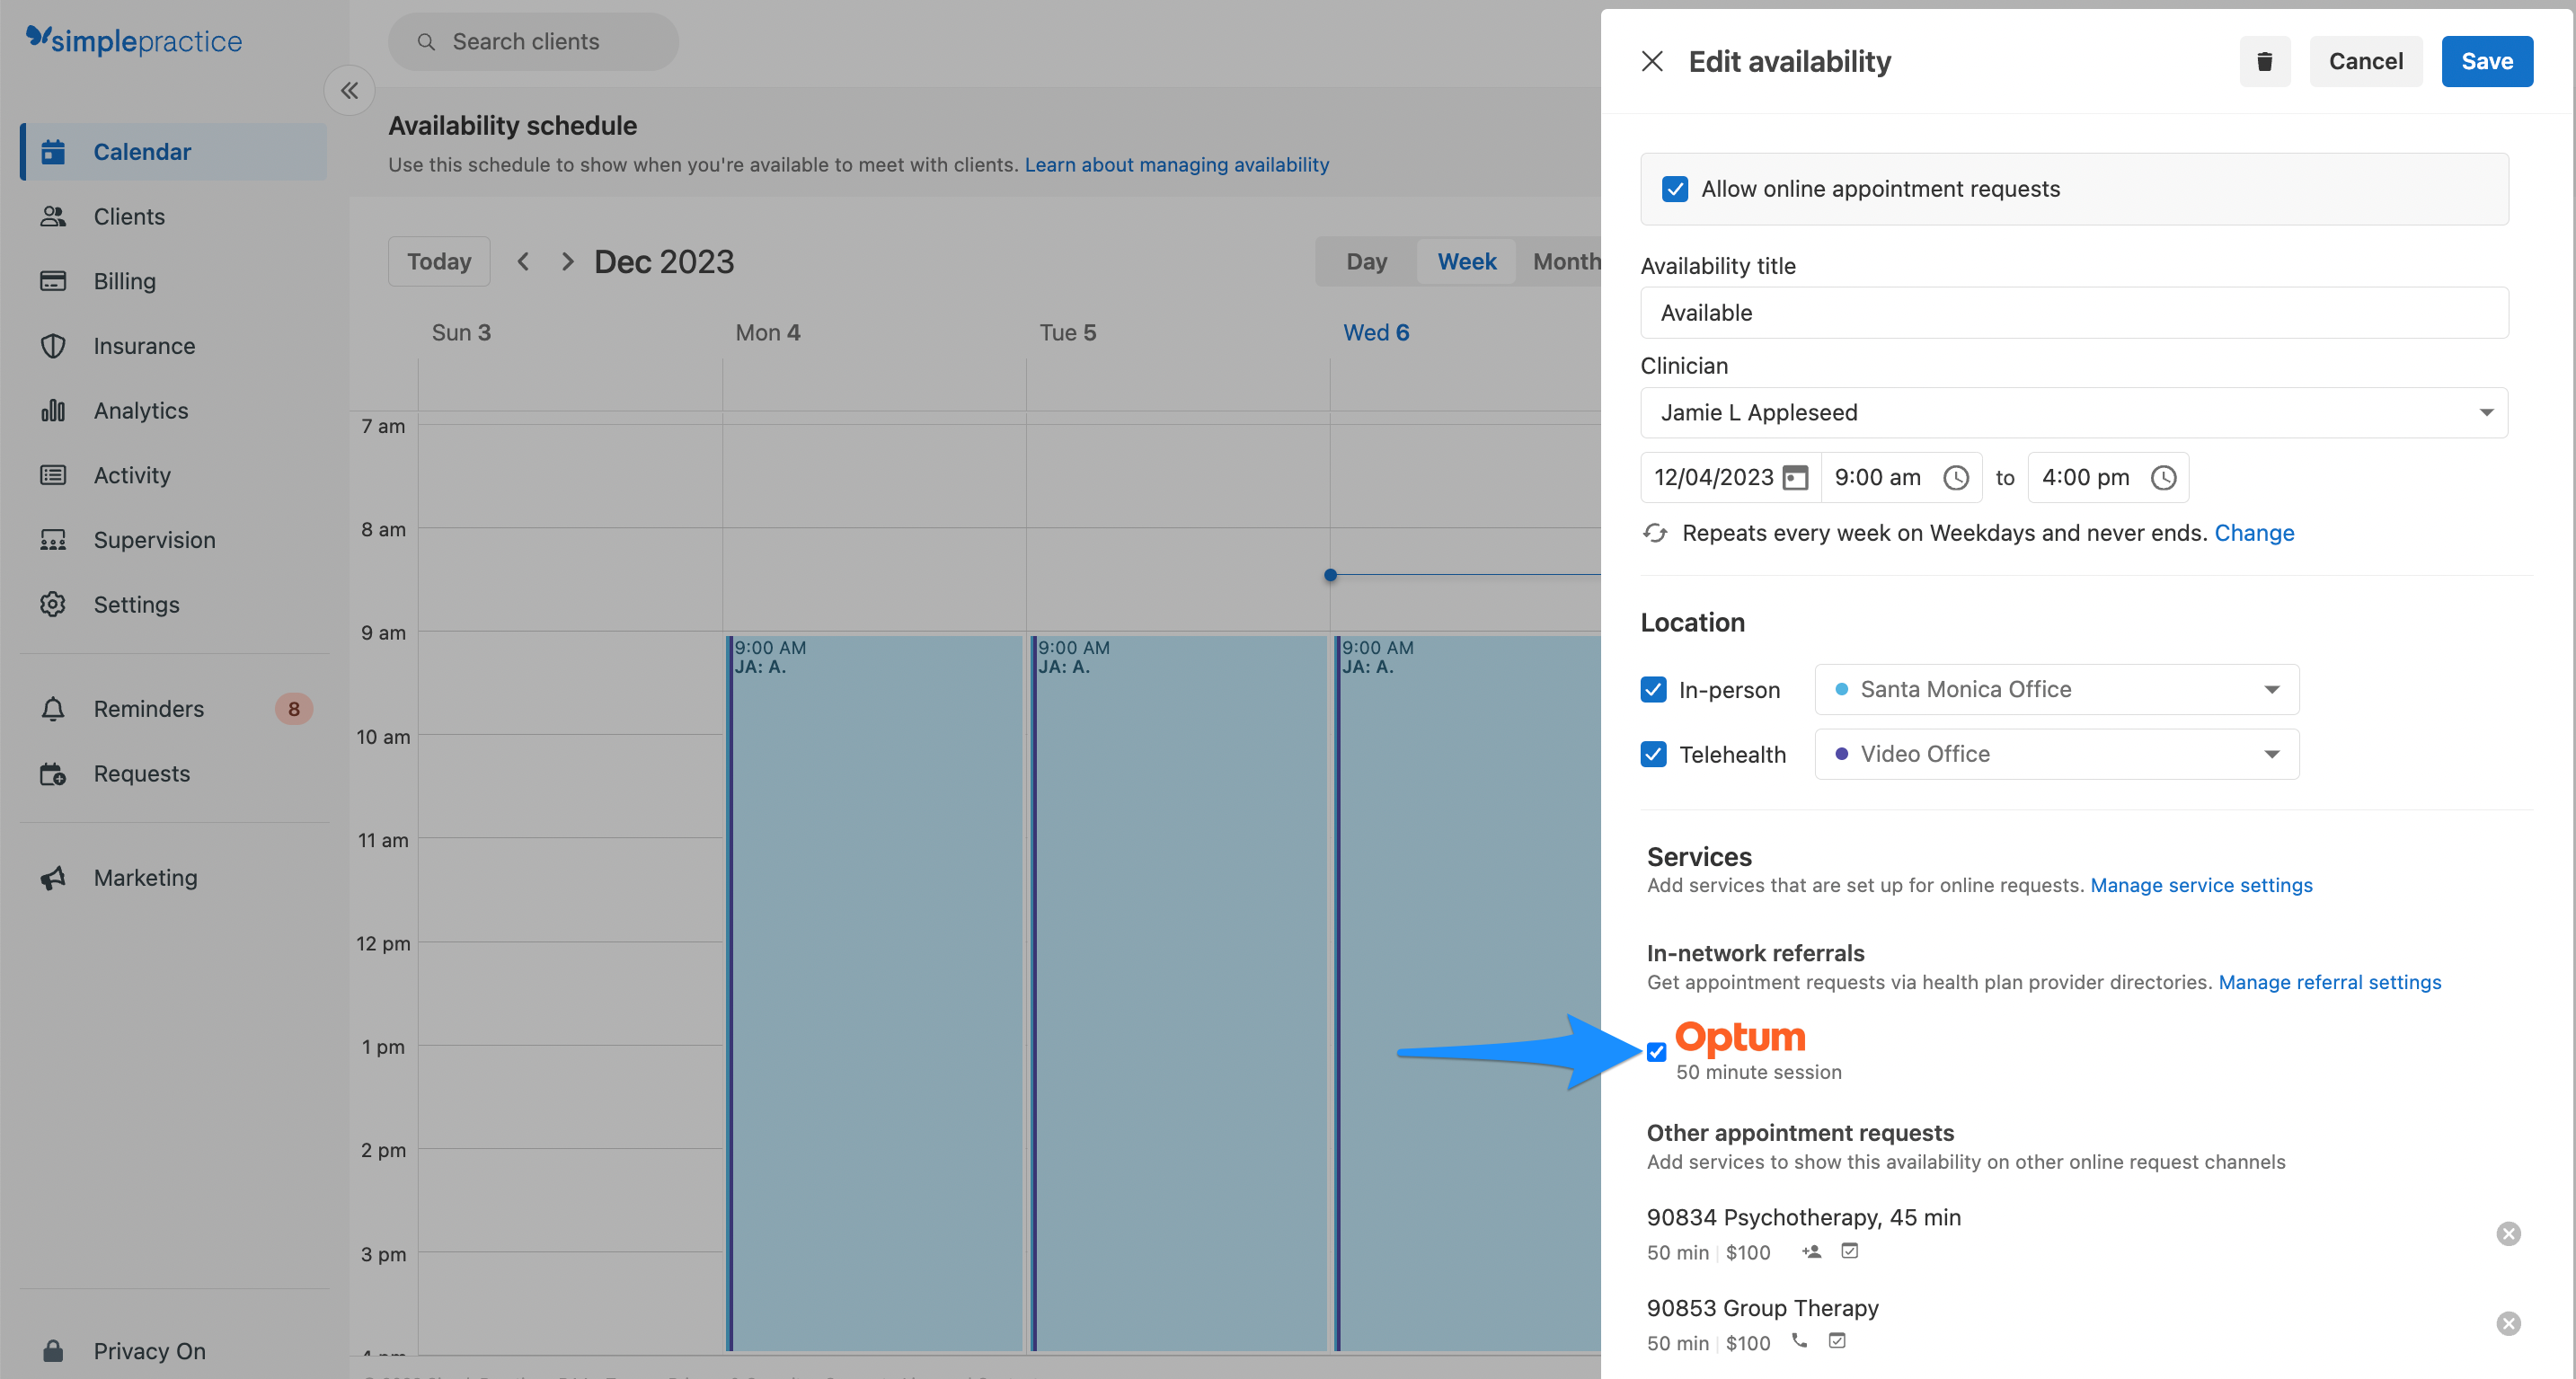Uncheck Allow online appointment requests
This screenshot has height=1379, width=2576.
[1675, 188]
